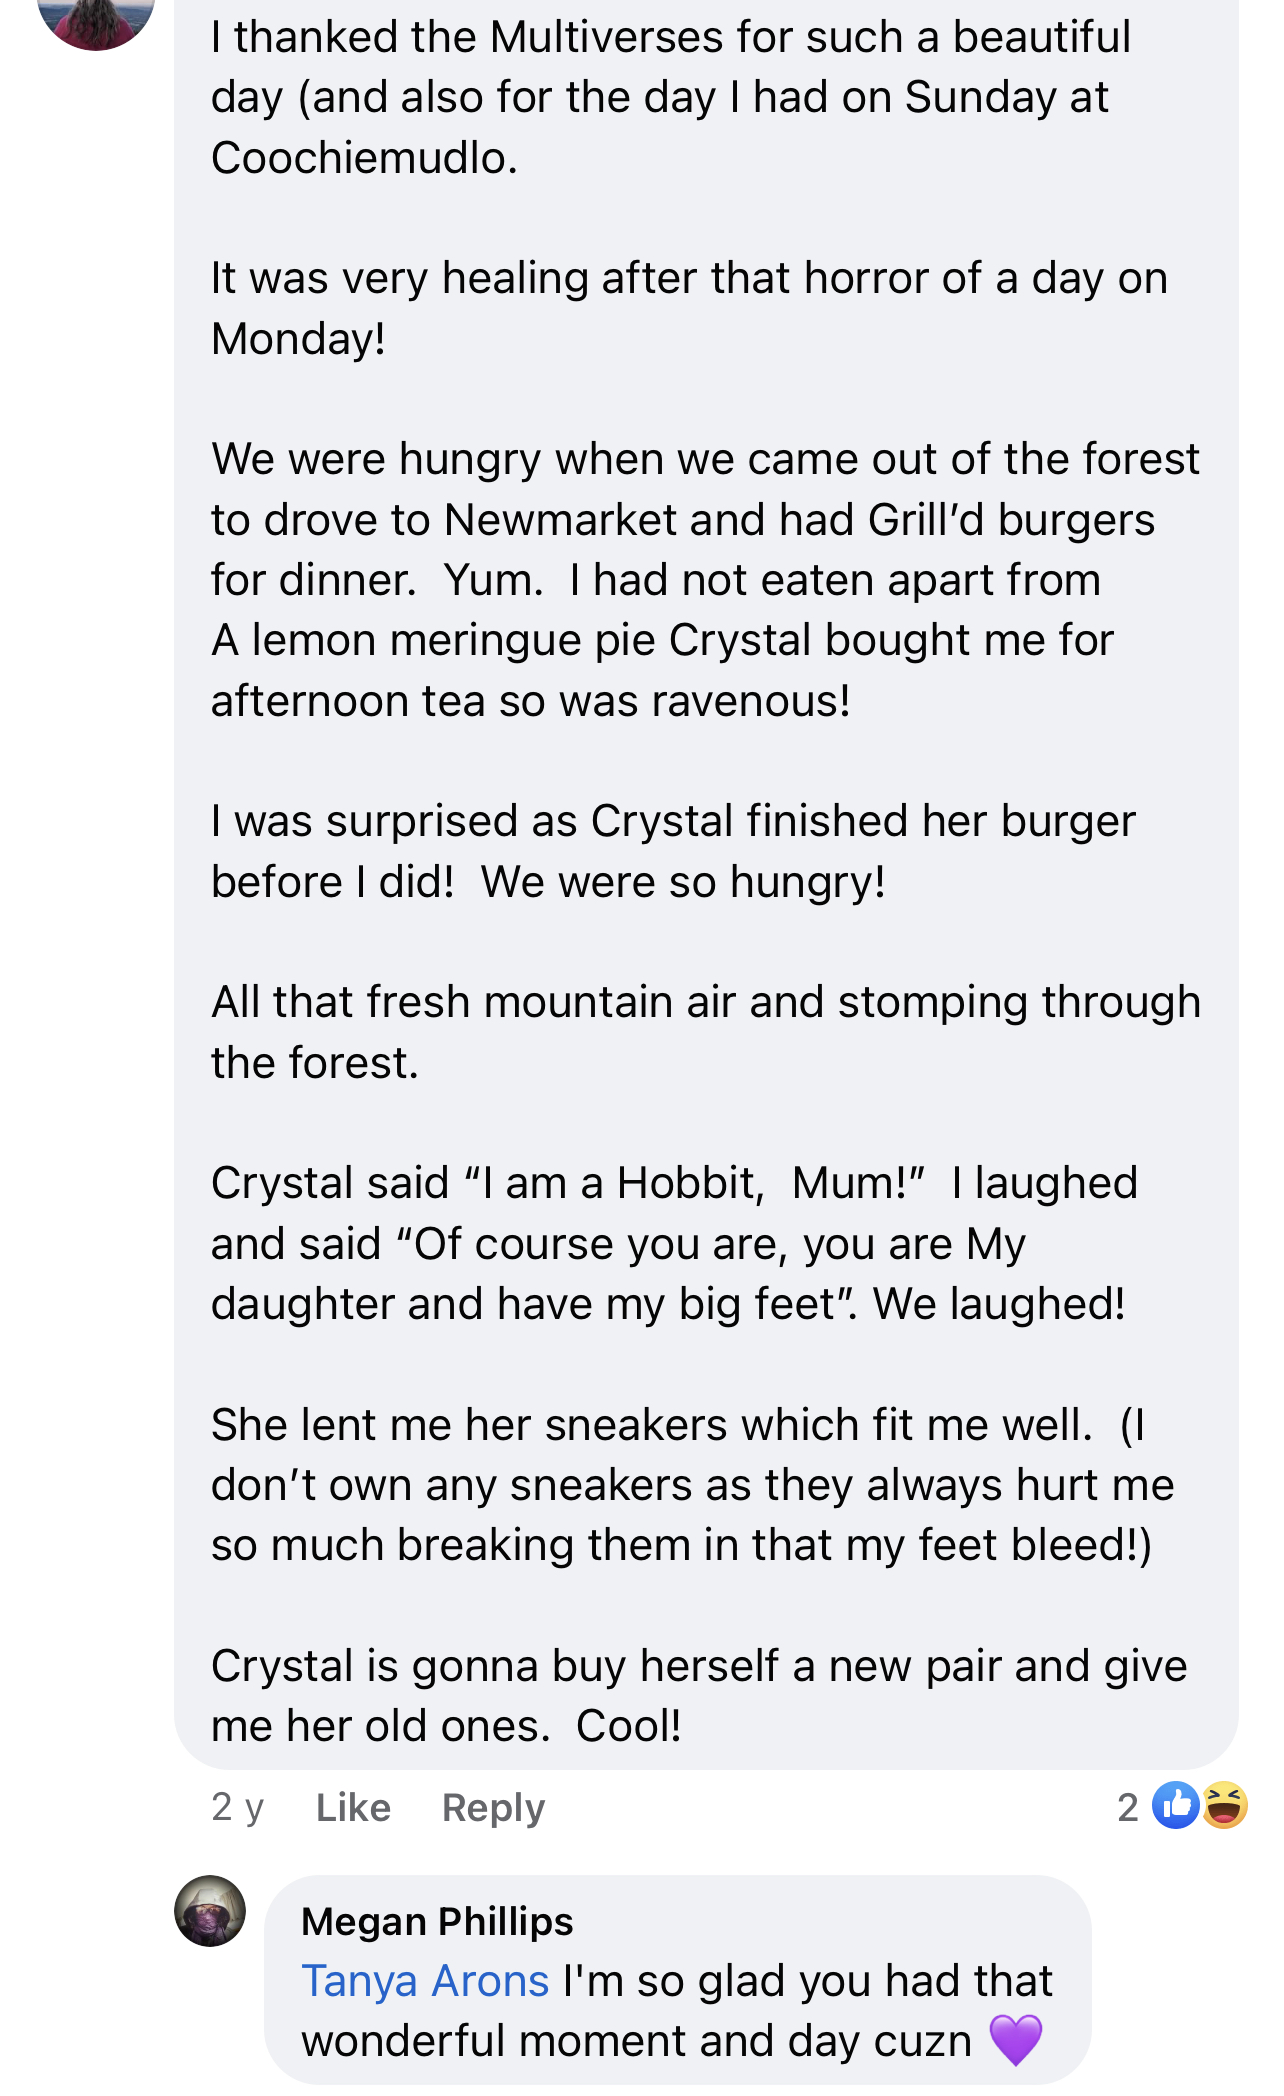The width and height of the screenshot is (1284, 2096).
Task: Tap the purple heart emoji
Action: point(1015,2041)
